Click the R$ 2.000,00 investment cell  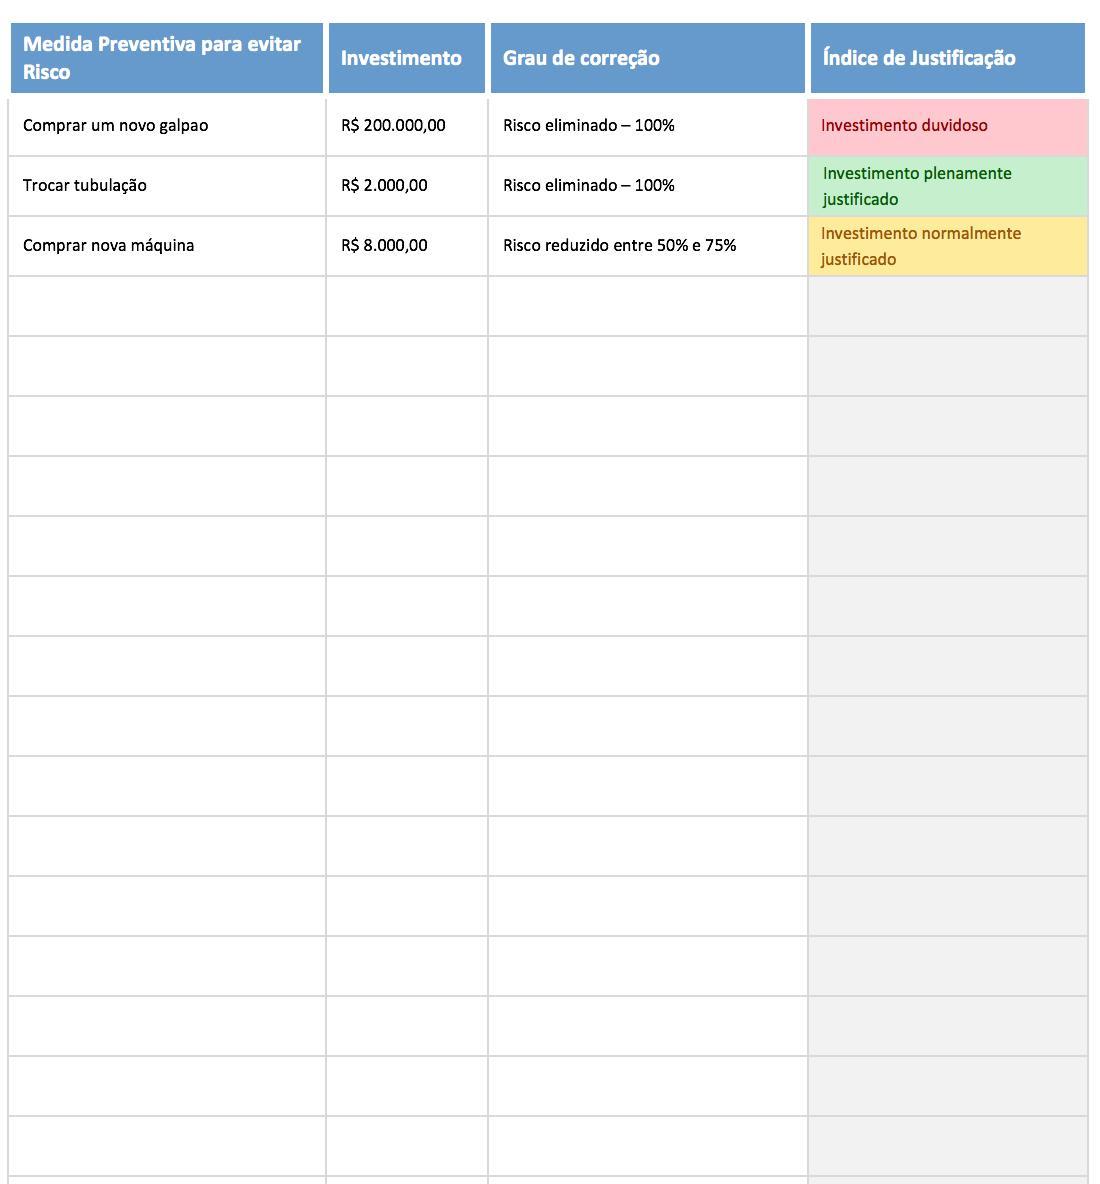(406, 186)
